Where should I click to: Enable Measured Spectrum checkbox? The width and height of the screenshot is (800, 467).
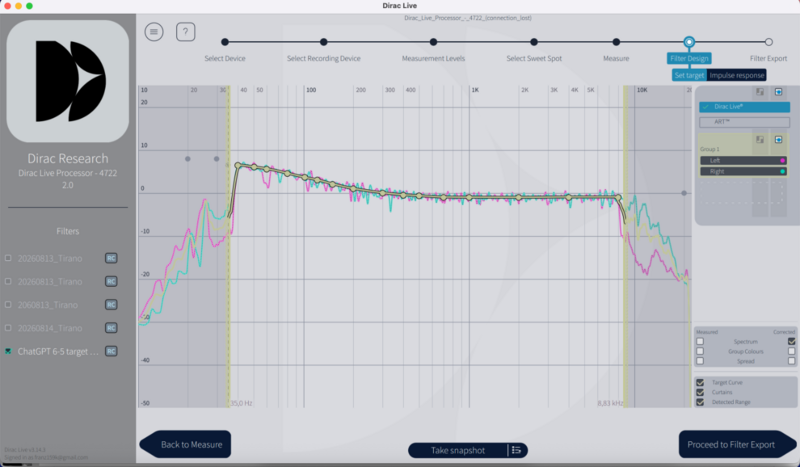[x=700, y=341]
